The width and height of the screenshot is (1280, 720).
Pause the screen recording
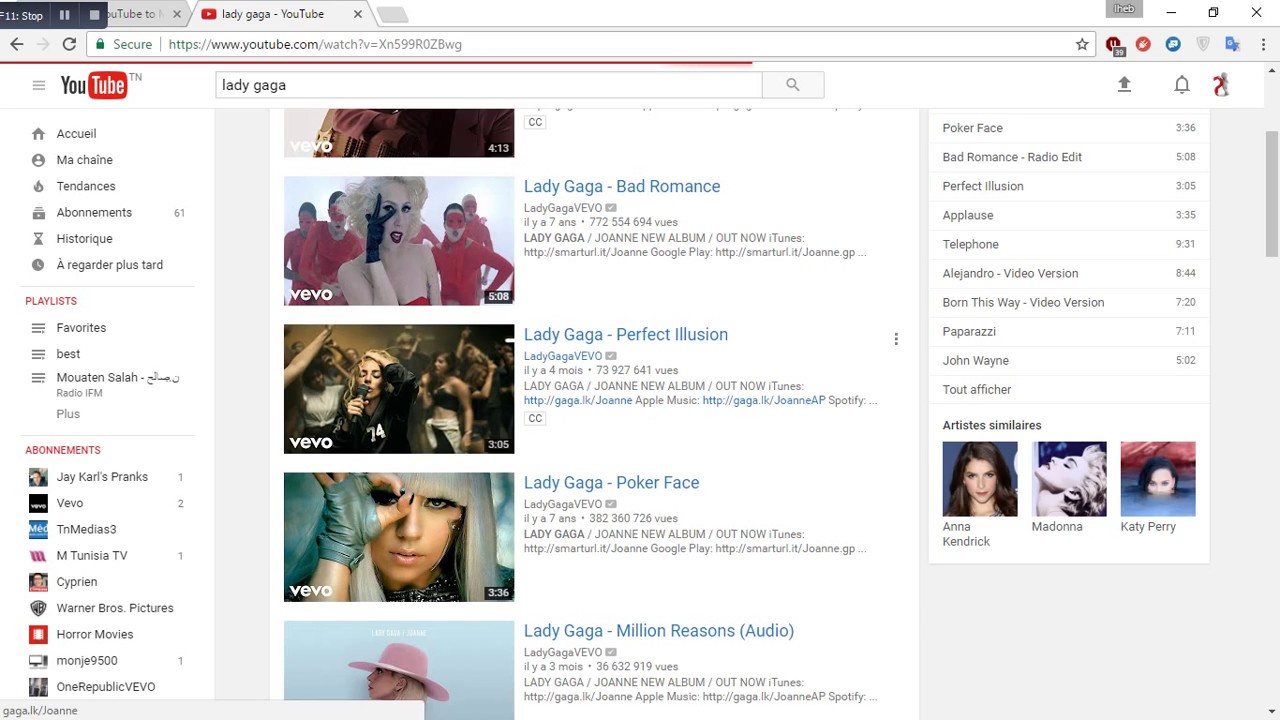(65, 15)
